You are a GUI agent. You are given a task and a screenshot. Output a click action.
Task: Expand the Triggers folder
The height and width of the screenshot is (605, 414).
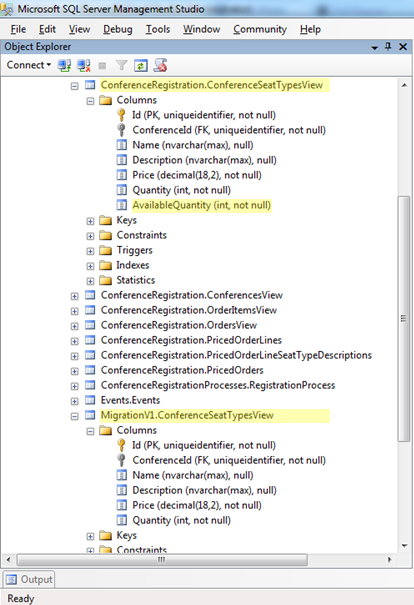(x=90, y=251)
